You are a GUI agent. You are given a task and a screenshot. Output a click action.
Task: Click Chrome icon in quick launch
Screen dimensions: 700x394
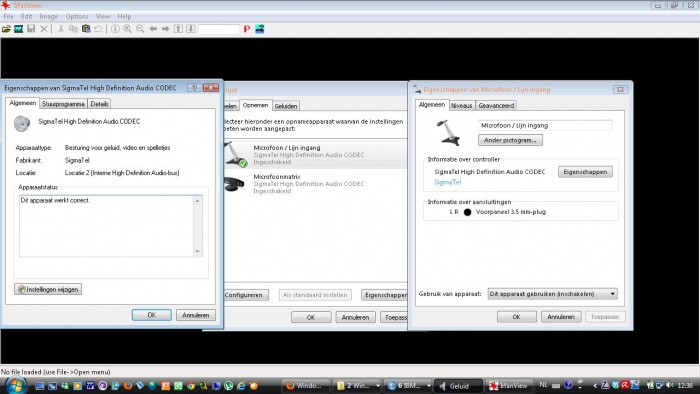pyautogui.click(x=191, y=386)
